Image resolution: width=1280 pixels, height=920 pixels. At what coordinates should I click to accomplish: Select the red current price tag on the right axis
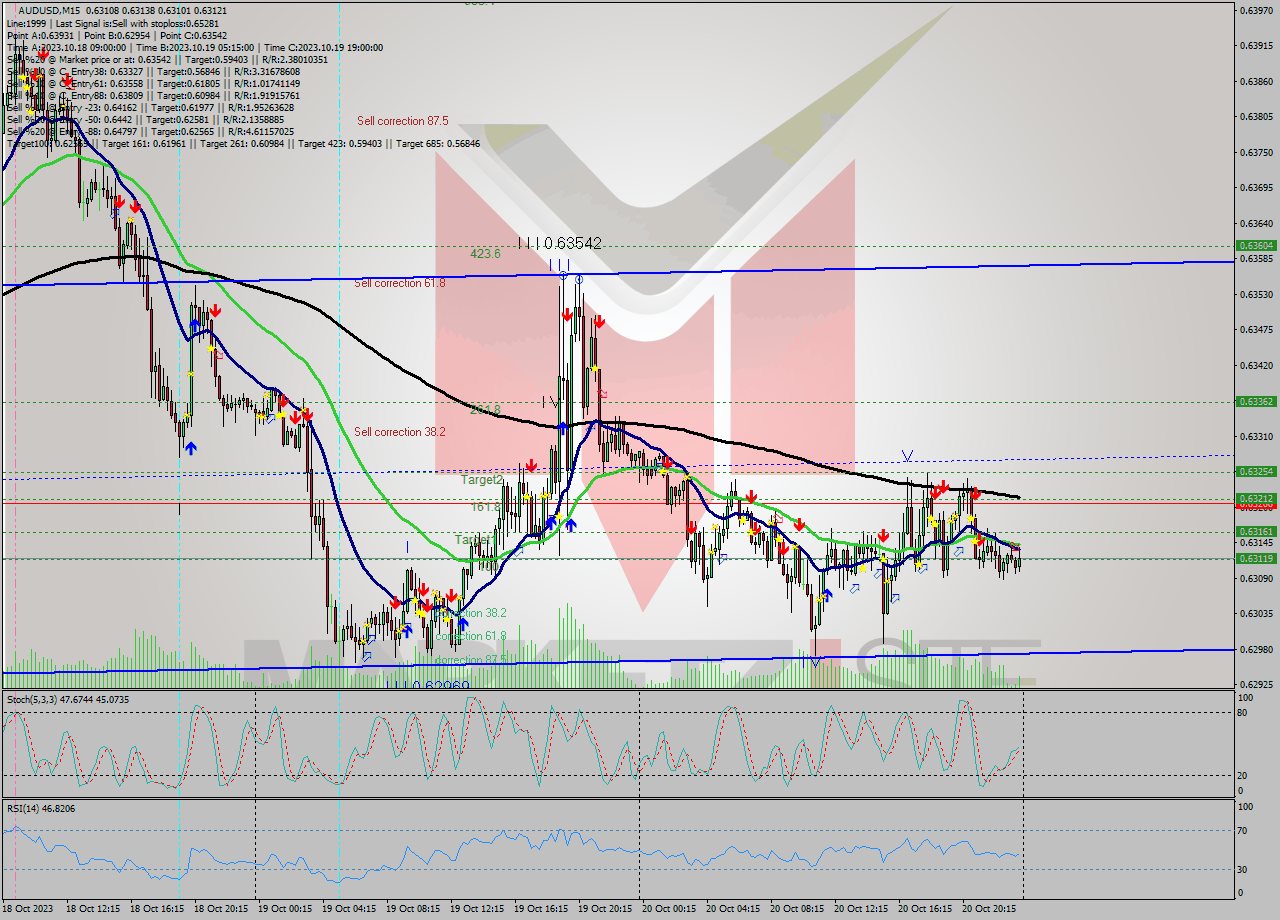click(1257, 506)
